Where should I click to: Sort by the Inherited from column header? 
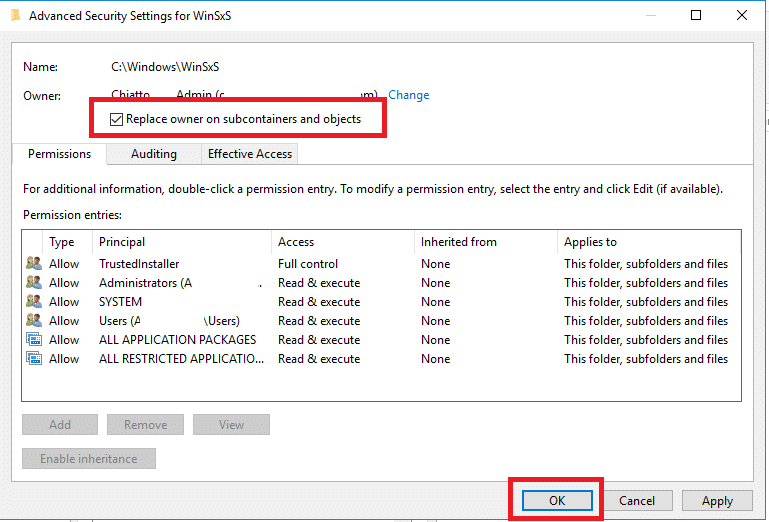click(486, 242)
